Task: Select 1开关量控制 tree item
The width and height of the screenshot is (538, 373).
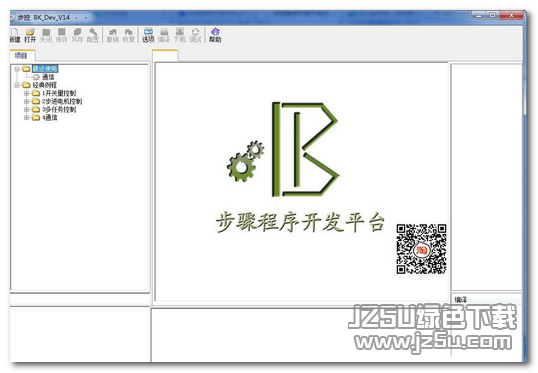Action: click(59, 93)
